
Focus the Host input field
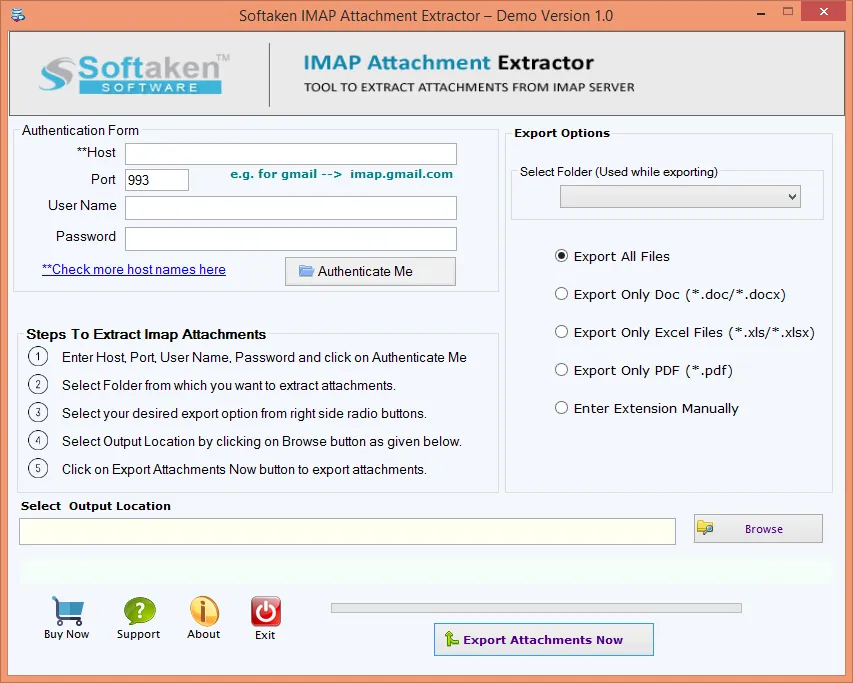(x=290, y=154)
